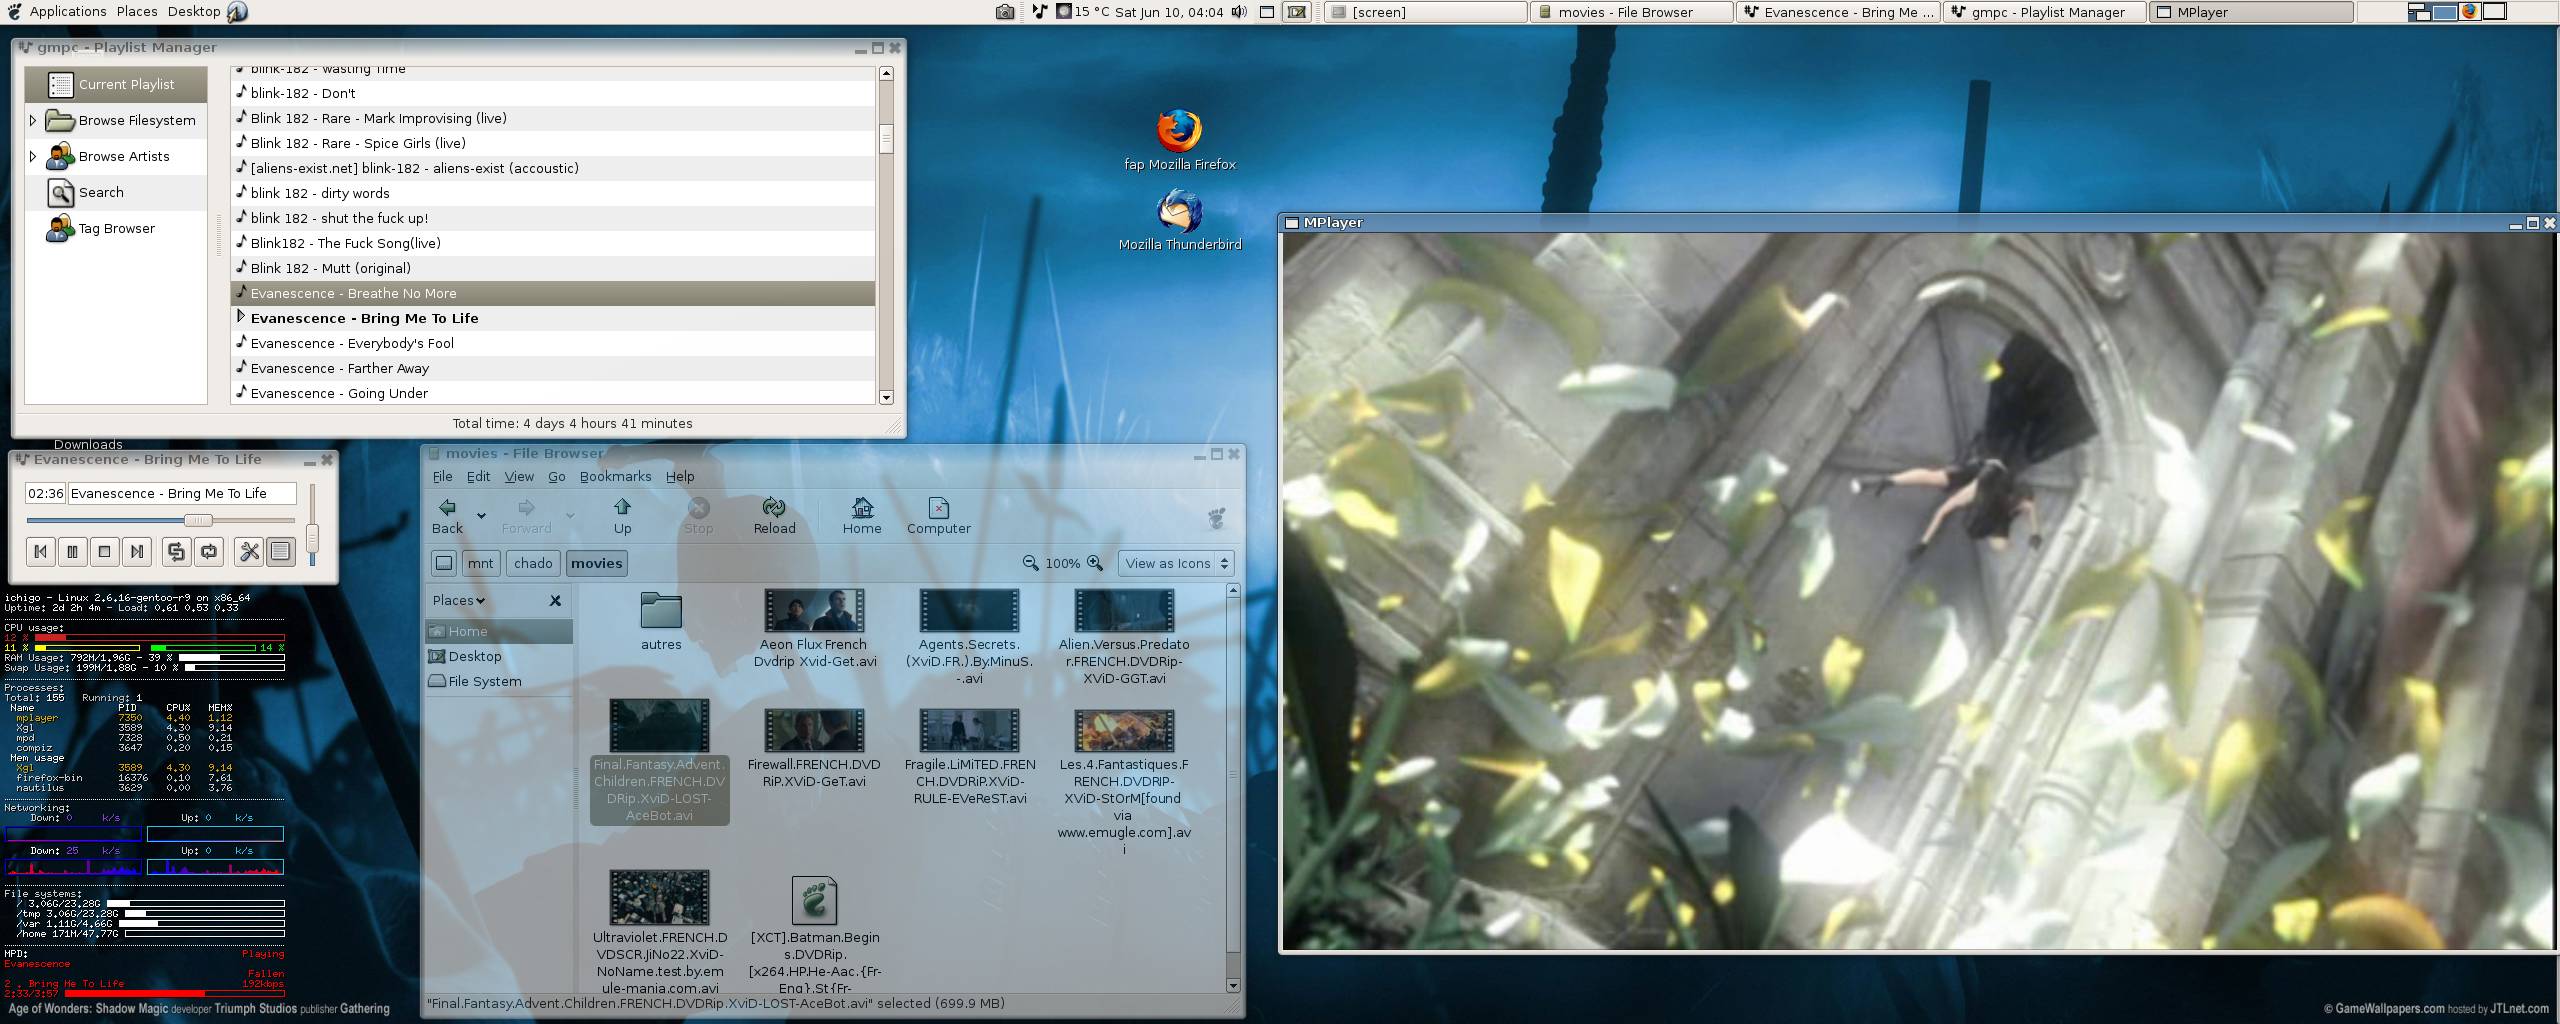Select the Alien.Versus.Predator video thumbnail

point(1124,610)
